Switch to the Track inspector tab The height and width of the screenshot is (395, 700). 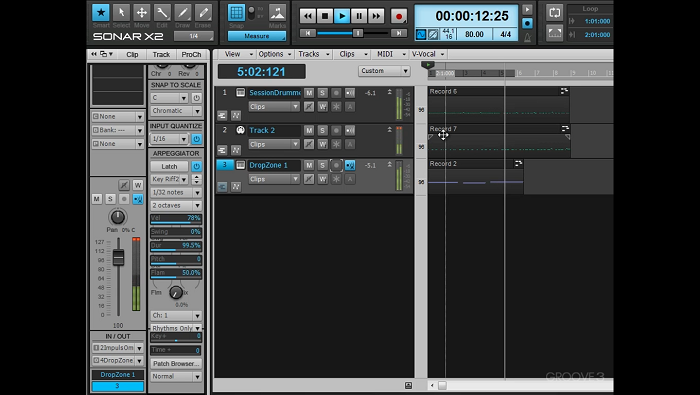pos(161,54)
